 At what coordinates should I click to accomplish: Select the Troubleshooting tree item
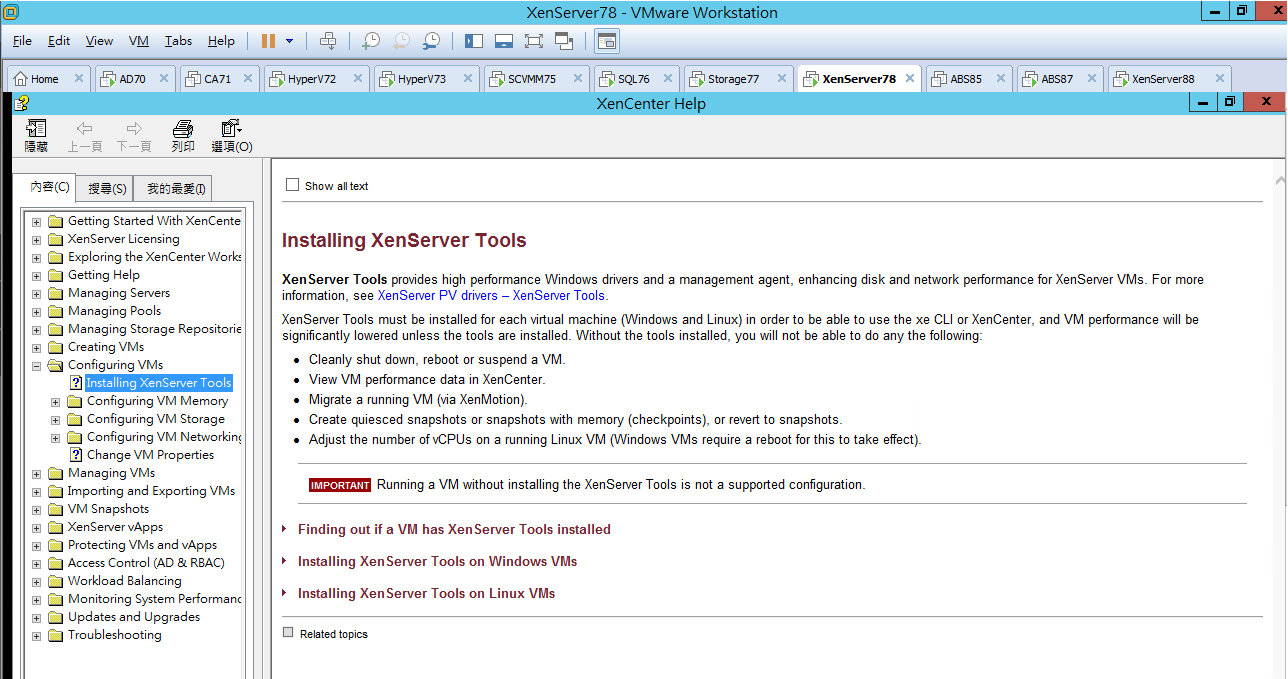pyautogui.click(x=114, y=635)
